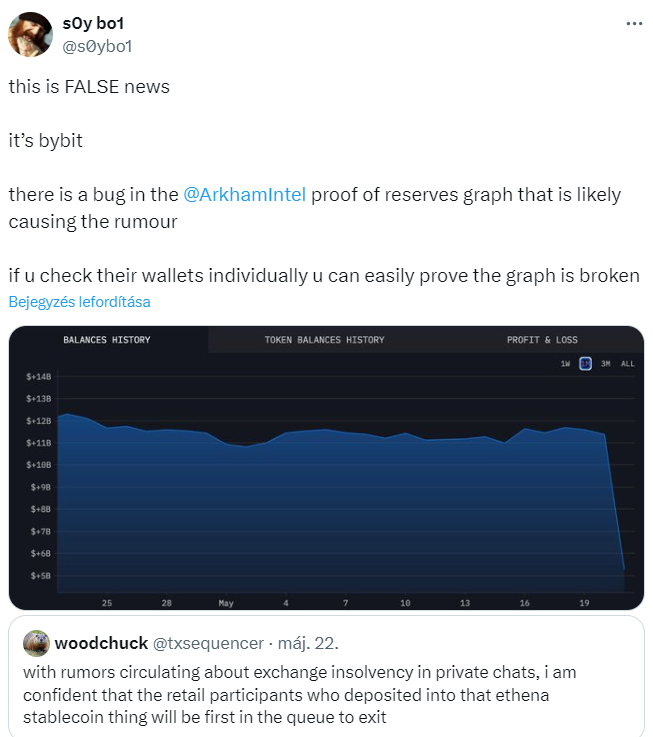Open the s0y bo1 profile avatar

(x=31, y=35)
